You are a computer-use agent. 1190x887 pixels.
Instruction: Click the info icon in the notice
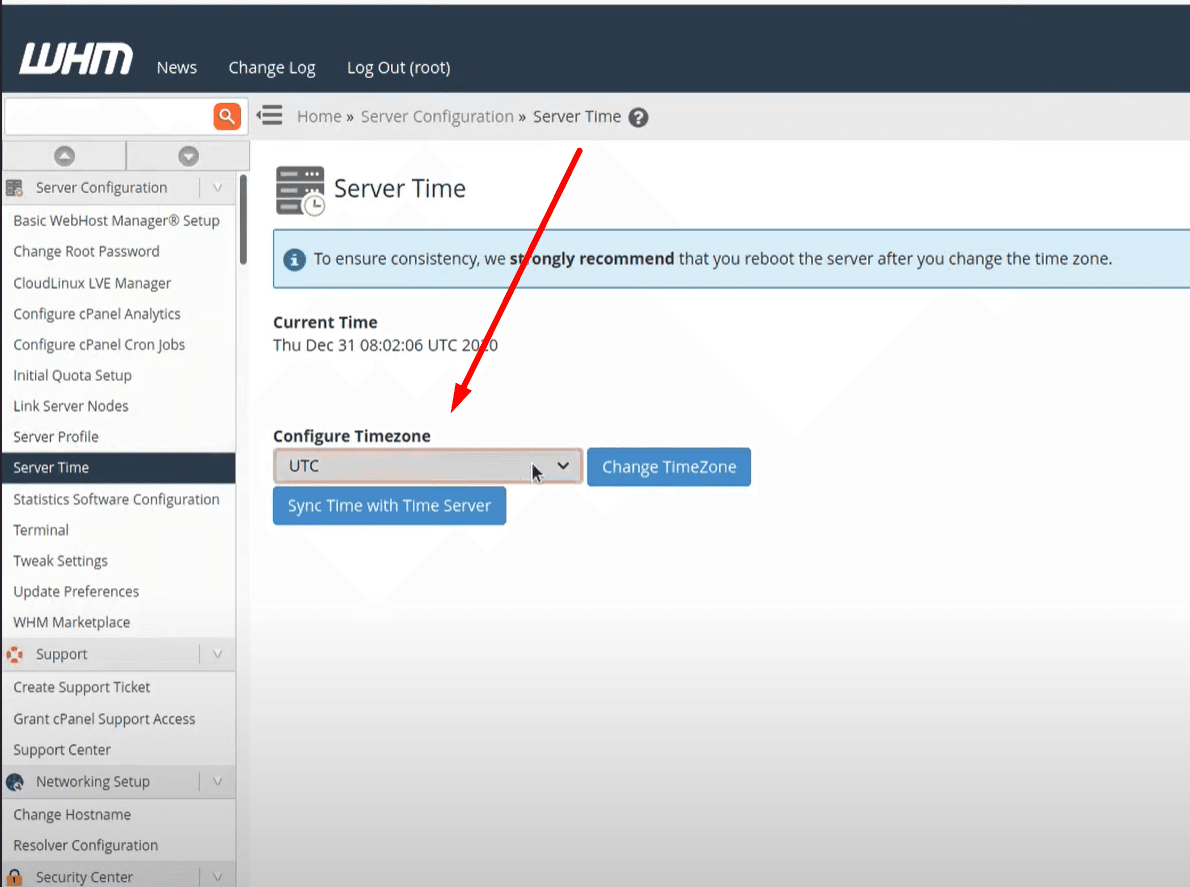pyautogui.click(x=294, y=259)
